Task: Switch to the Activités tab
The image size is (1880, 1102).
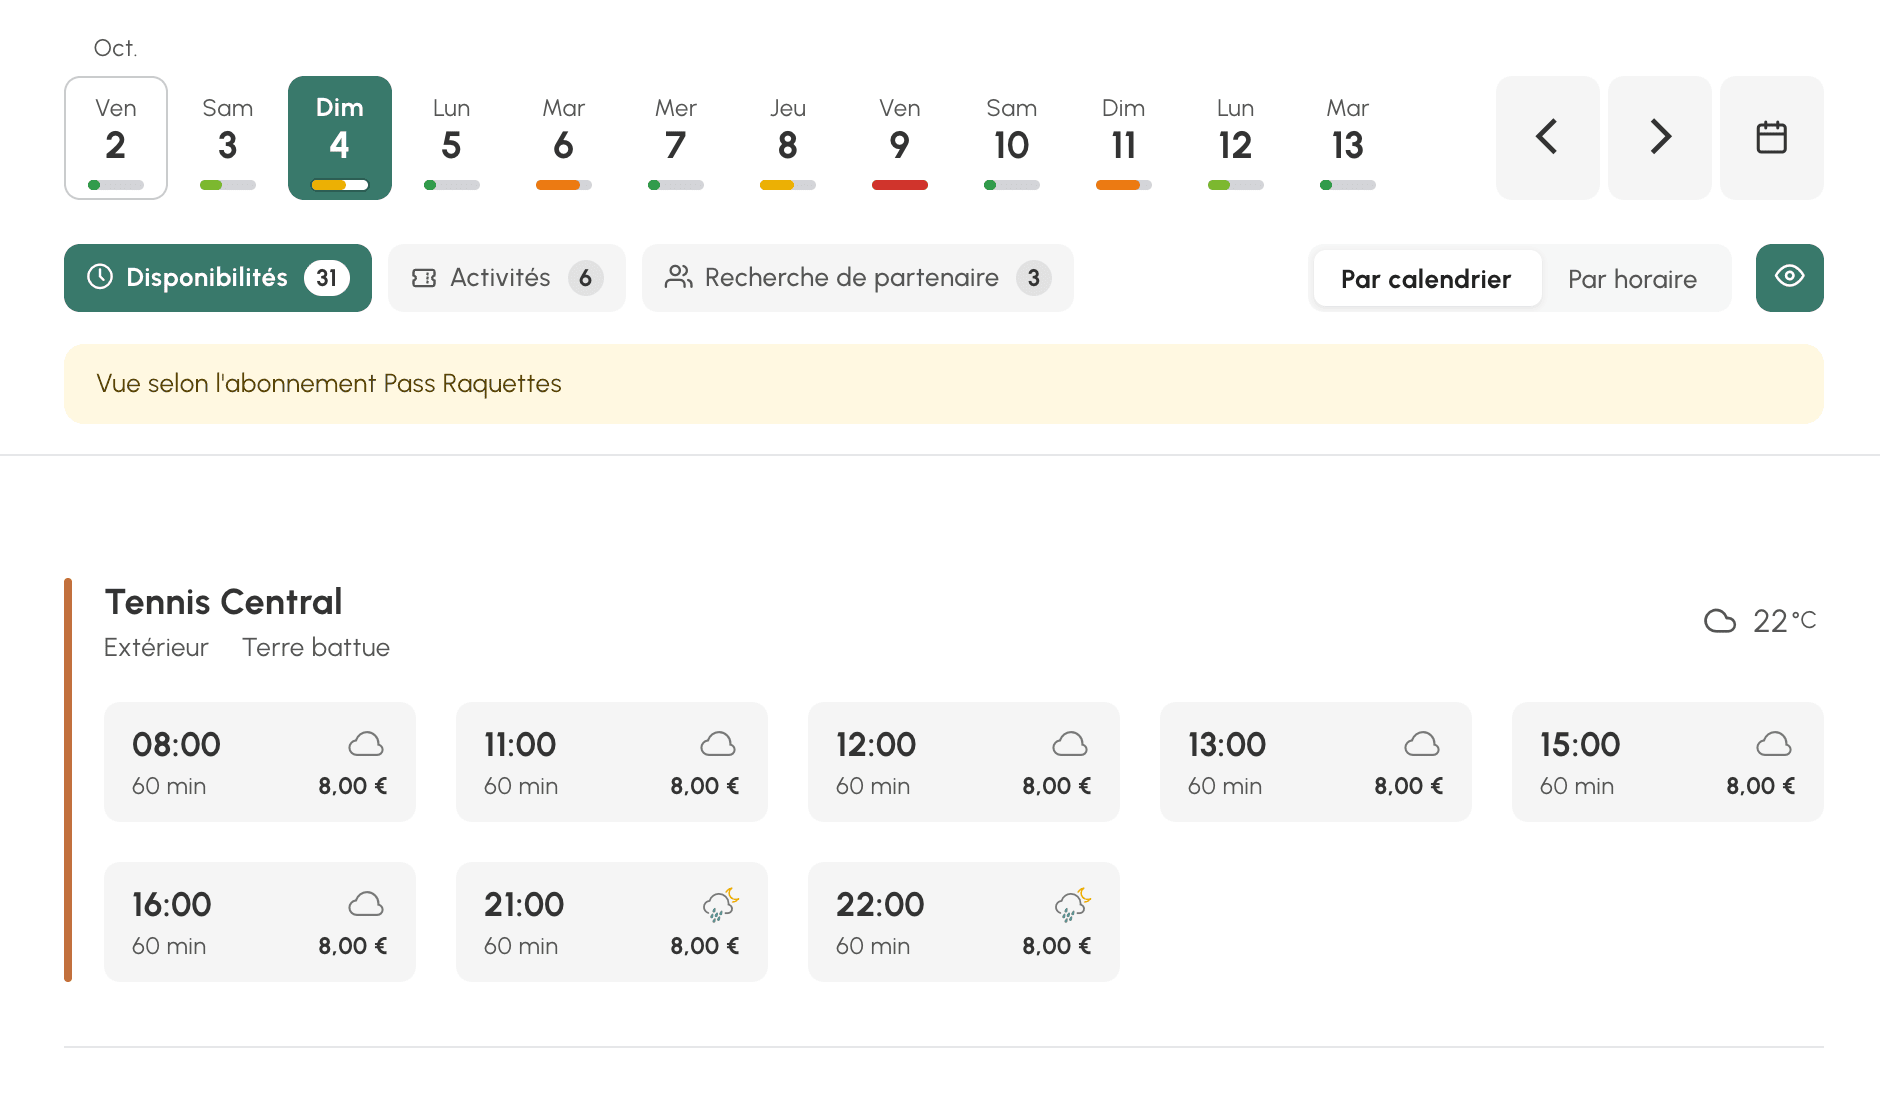Action: point(507,278)
